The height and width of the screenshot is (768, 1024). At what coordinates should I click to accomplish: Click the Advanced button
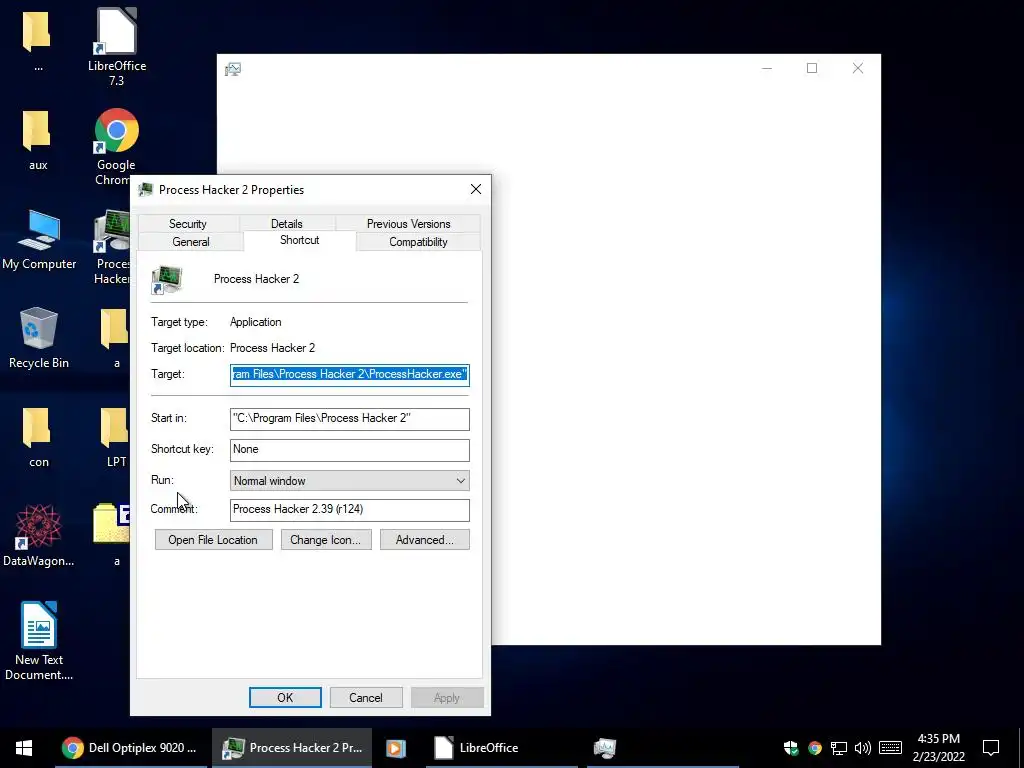click(424, 540)
